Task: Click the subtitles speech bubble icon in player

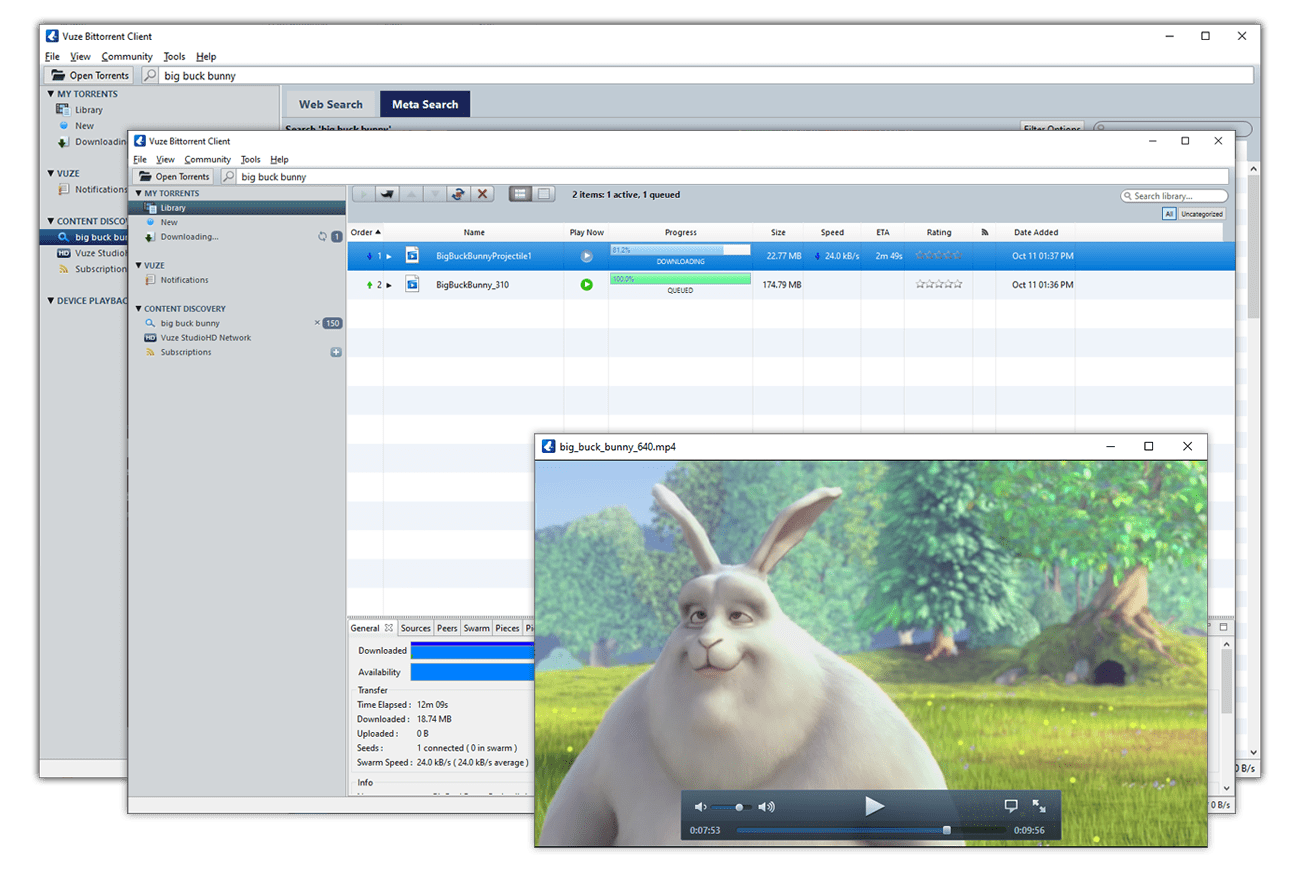Action: click(x=1011, y=806)
